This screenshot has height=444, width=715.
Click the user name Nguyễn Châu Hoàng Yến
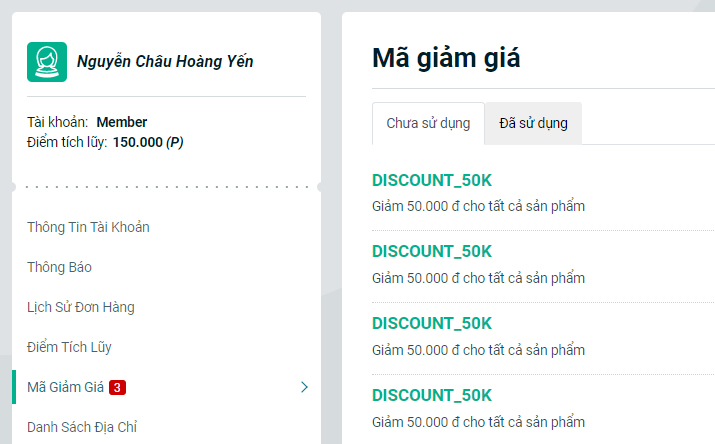pos(165,62)
